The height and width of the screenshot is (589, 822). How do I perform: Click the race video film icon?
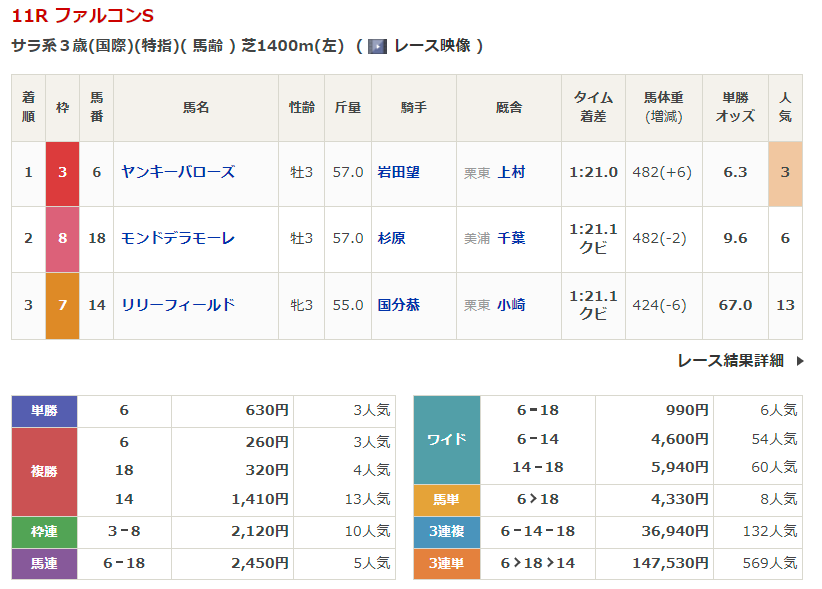377,47
